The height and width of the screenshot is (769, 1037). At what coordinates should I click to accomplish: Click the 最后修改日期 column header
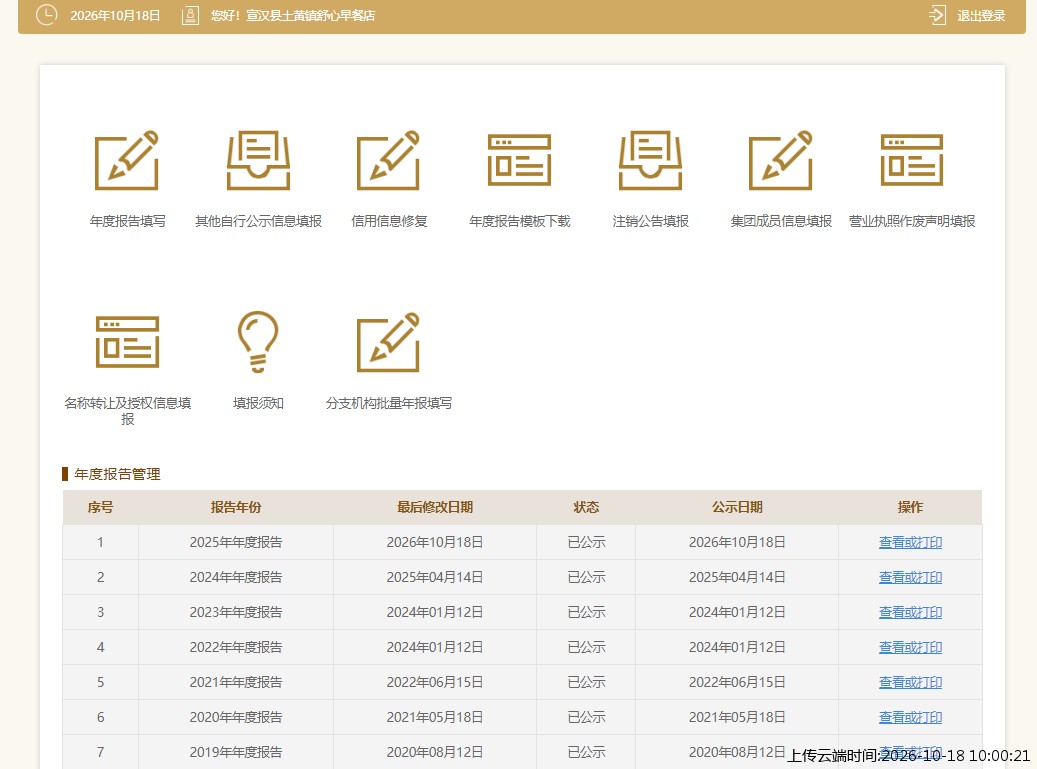coord(435,507)
